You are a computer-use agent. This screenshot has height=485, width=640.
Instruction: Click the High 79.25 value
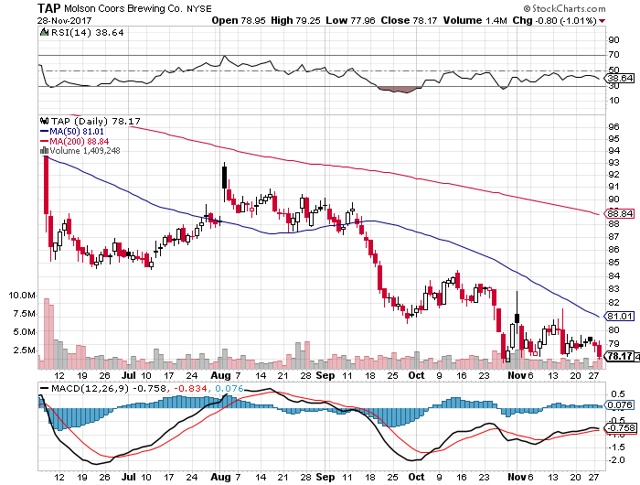coord(296,20)
